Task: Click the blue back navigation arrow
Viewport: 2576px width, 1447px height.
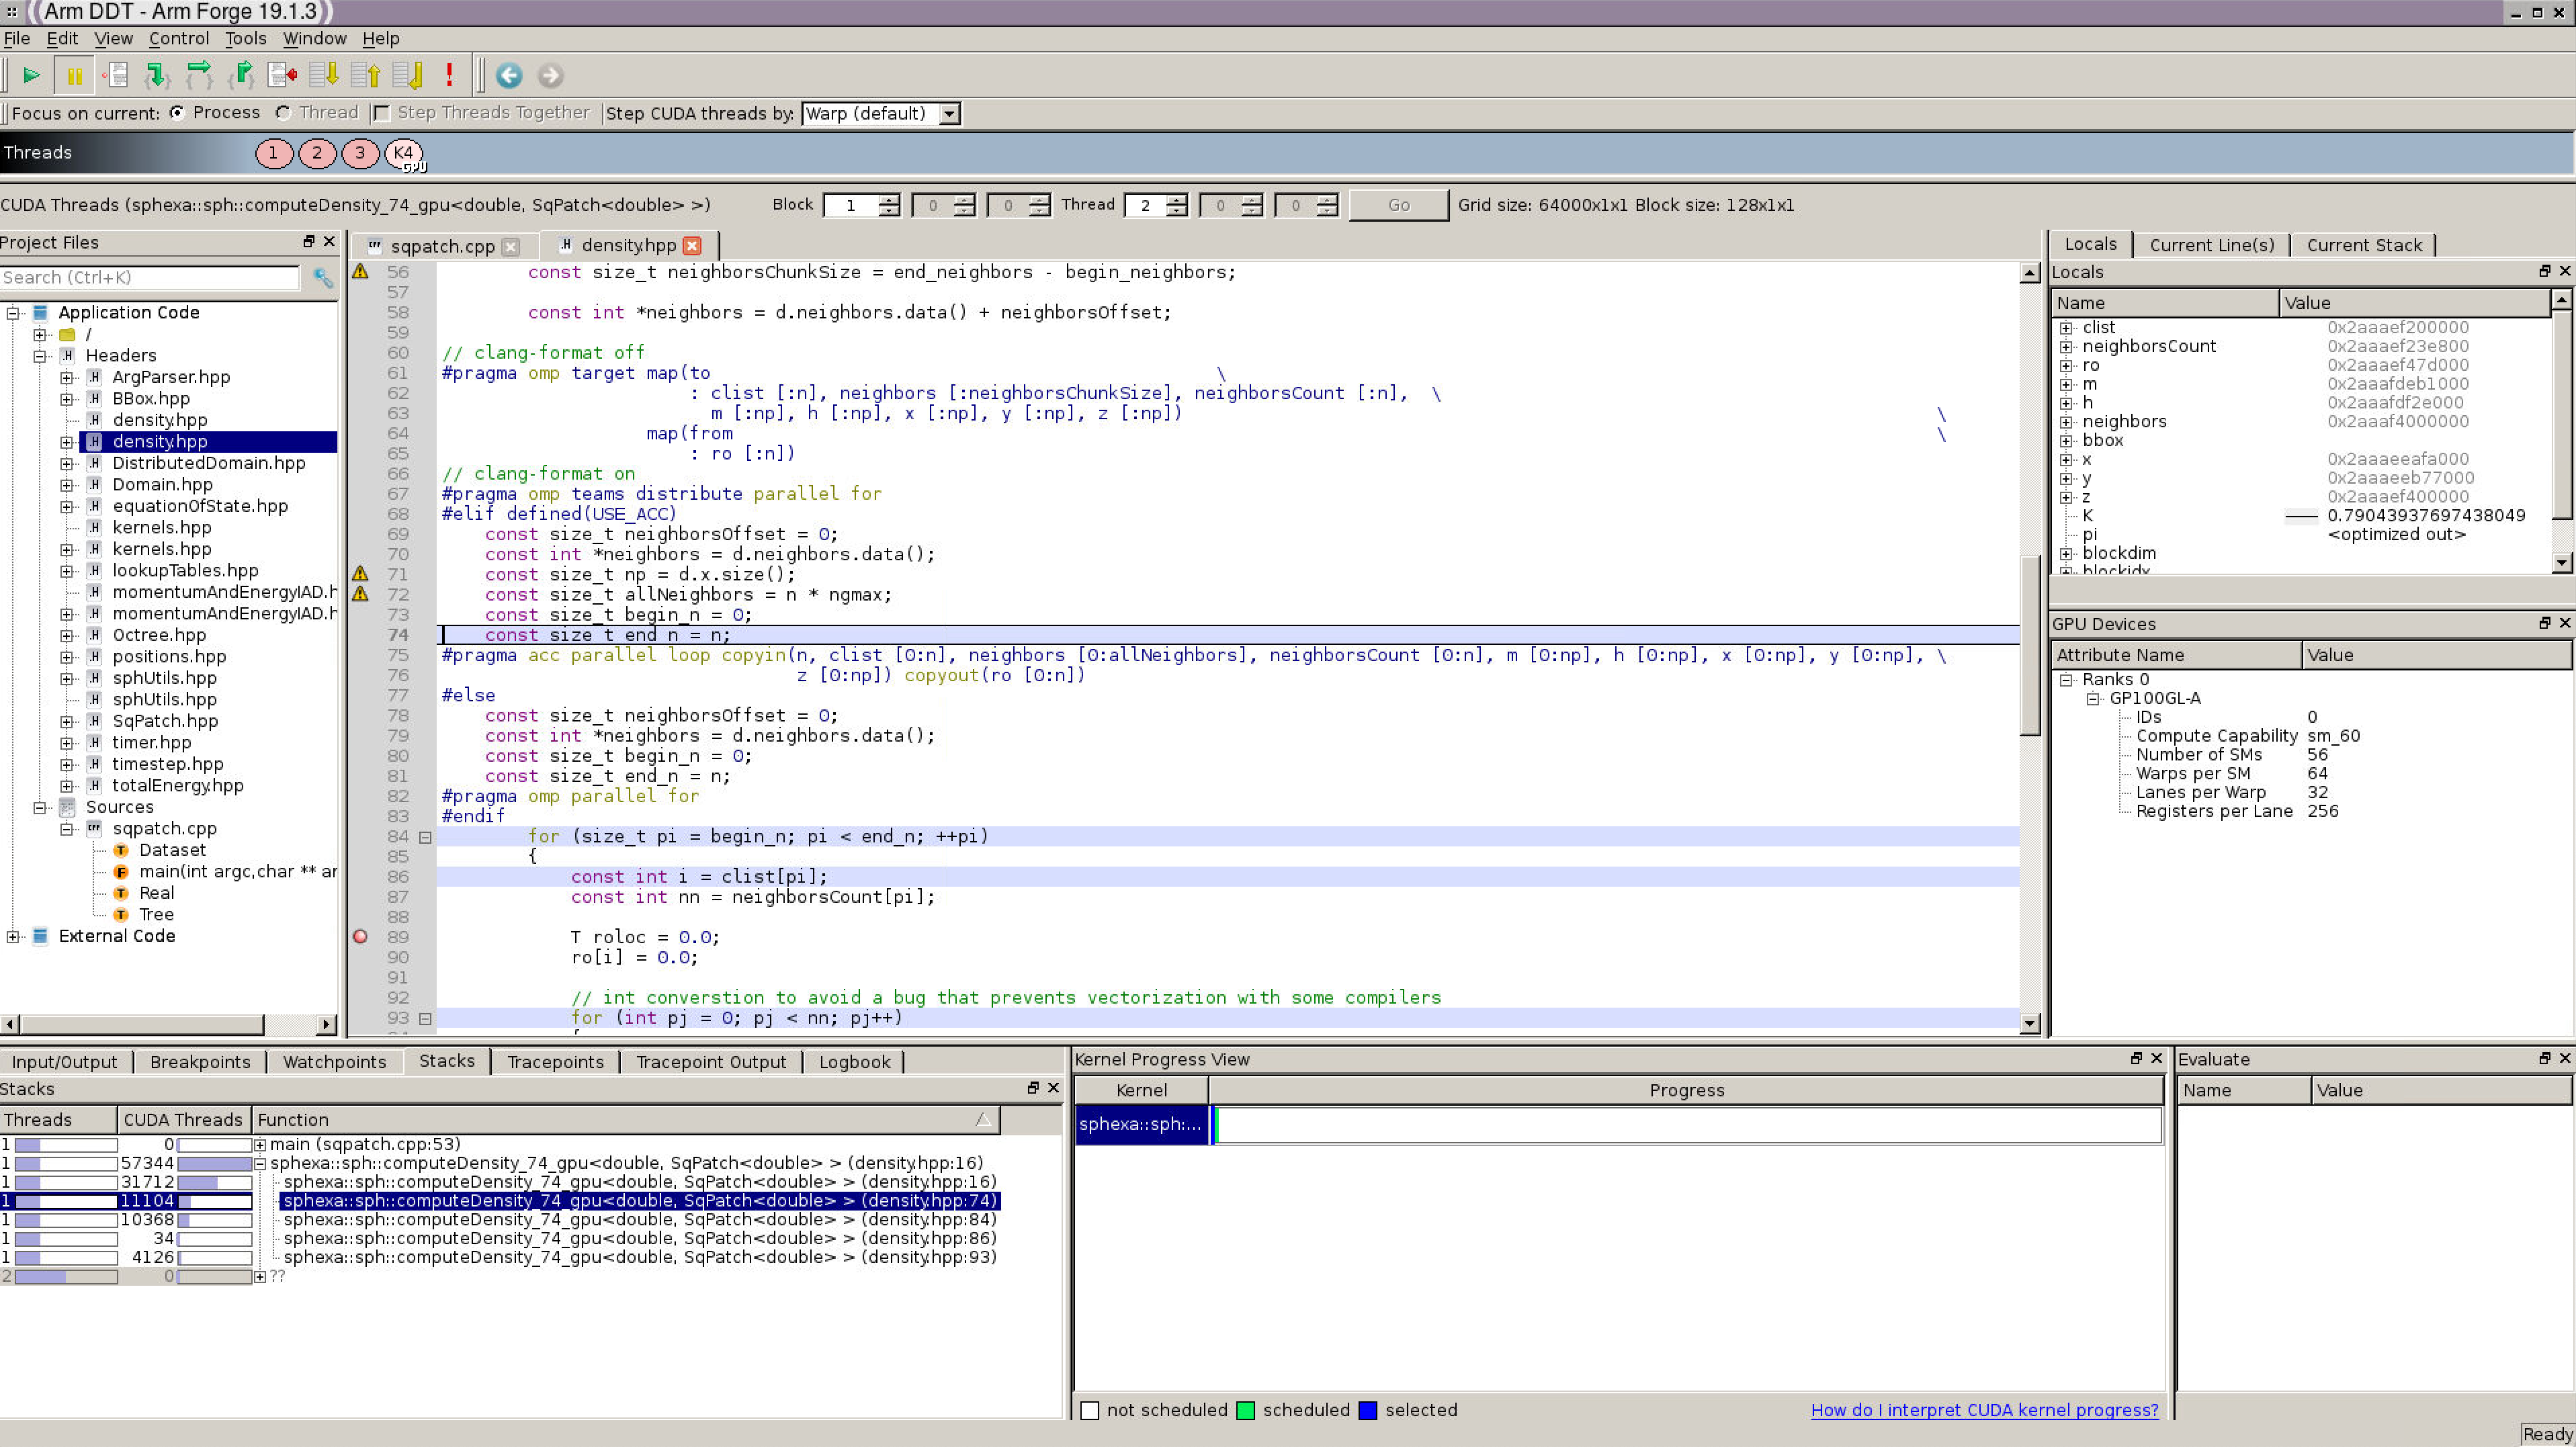Action: (509, 75)
